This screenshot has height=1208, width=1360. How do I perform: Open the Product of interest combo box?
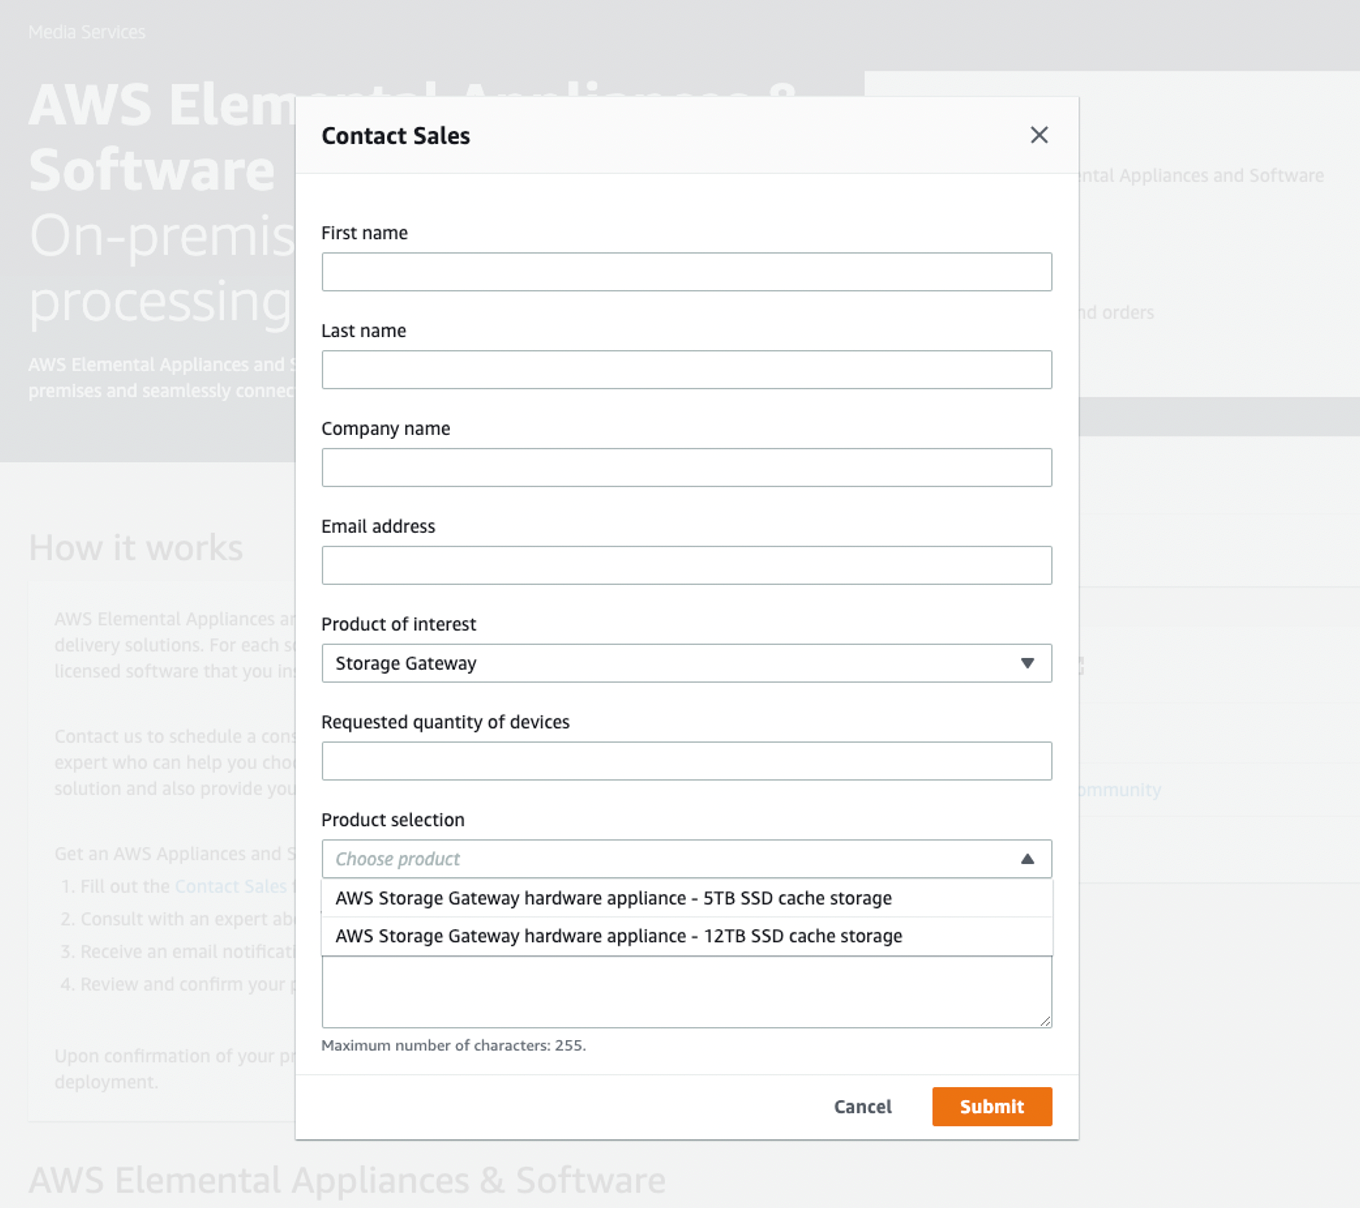coord(686,663)
